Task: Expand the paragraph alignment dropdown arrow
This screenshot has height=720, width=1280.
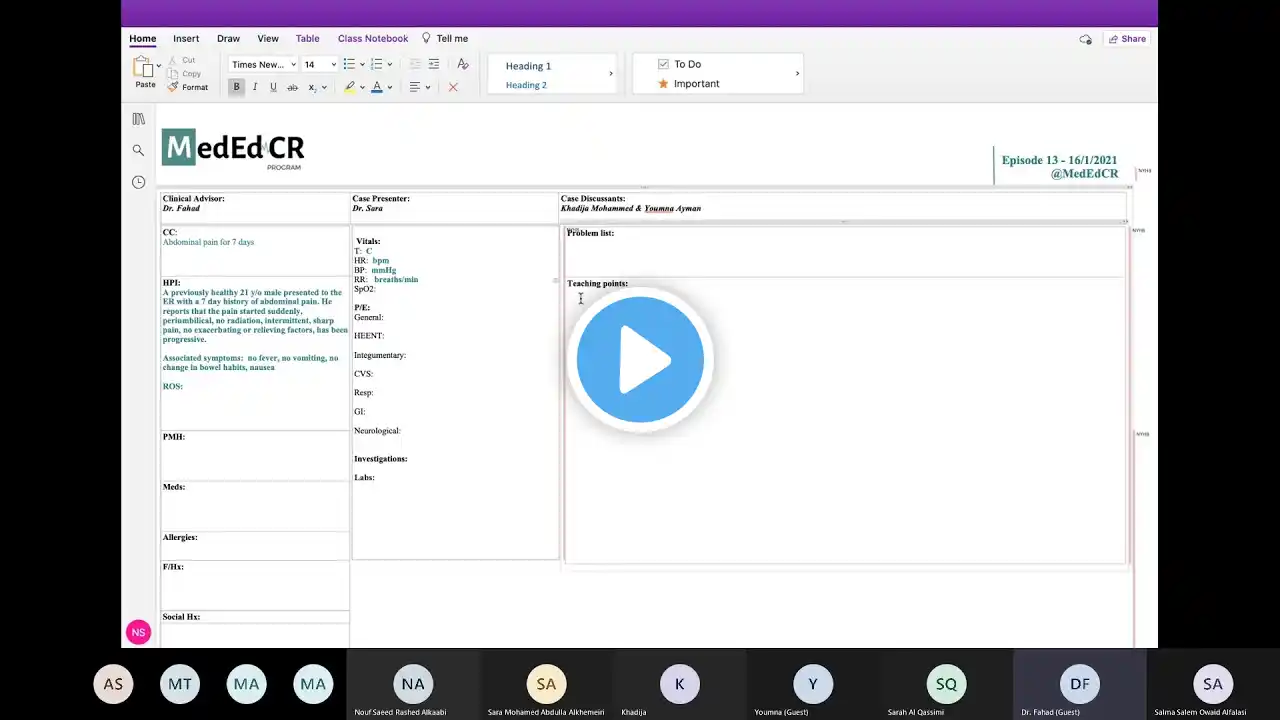Action: click(x=428, y=87)
